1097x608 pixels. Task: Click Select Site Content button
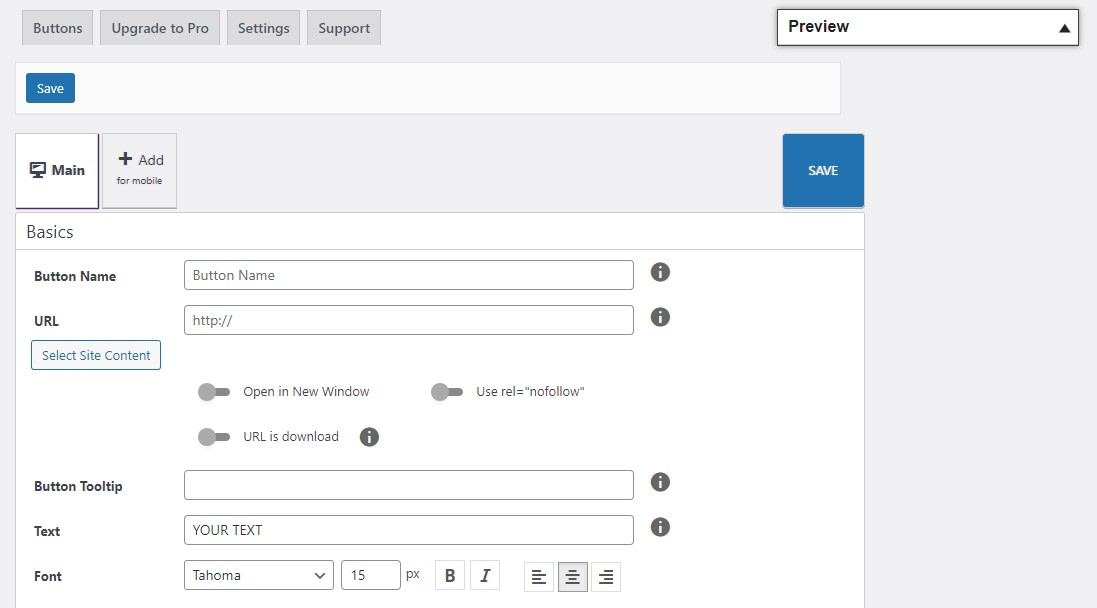coord(96,355)
